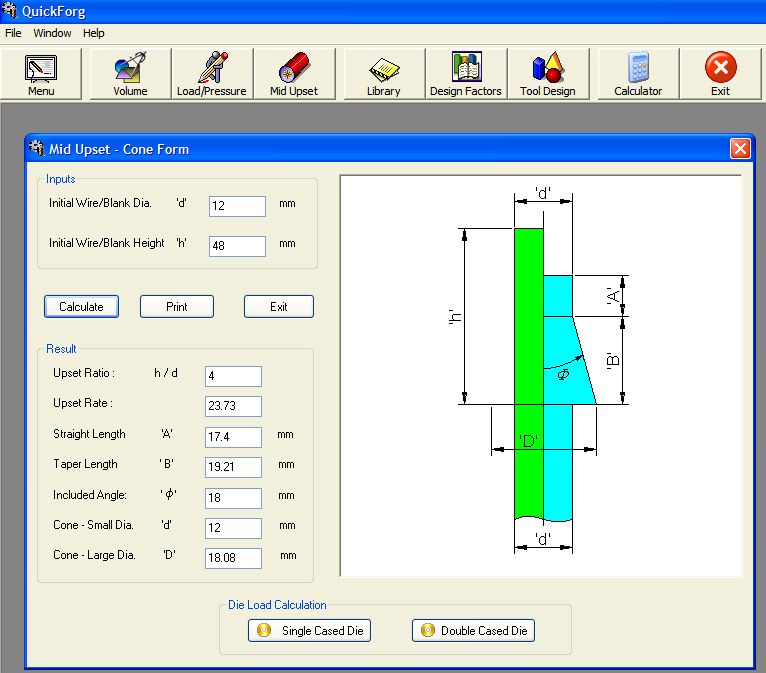The image size is (766, 673).
Task: Open the Window menu
Action: pyautogui.click(x=52, y=33)
